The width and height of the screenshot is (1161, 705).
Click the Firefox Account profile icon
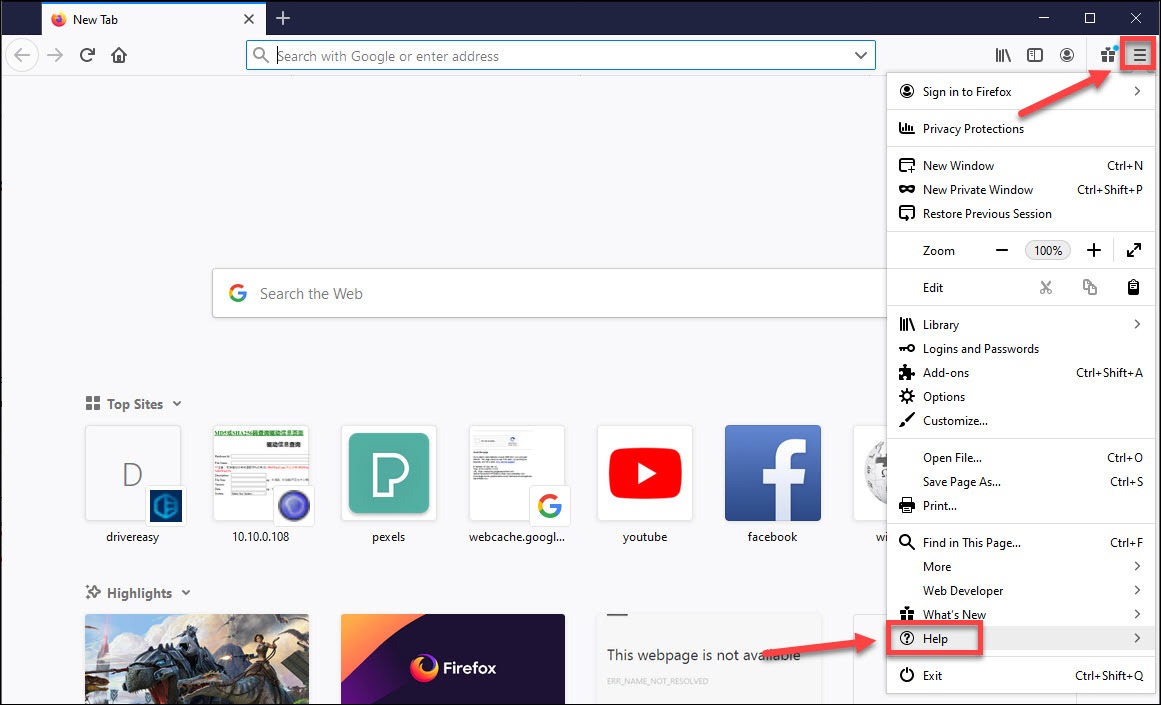click(1067, 55)
